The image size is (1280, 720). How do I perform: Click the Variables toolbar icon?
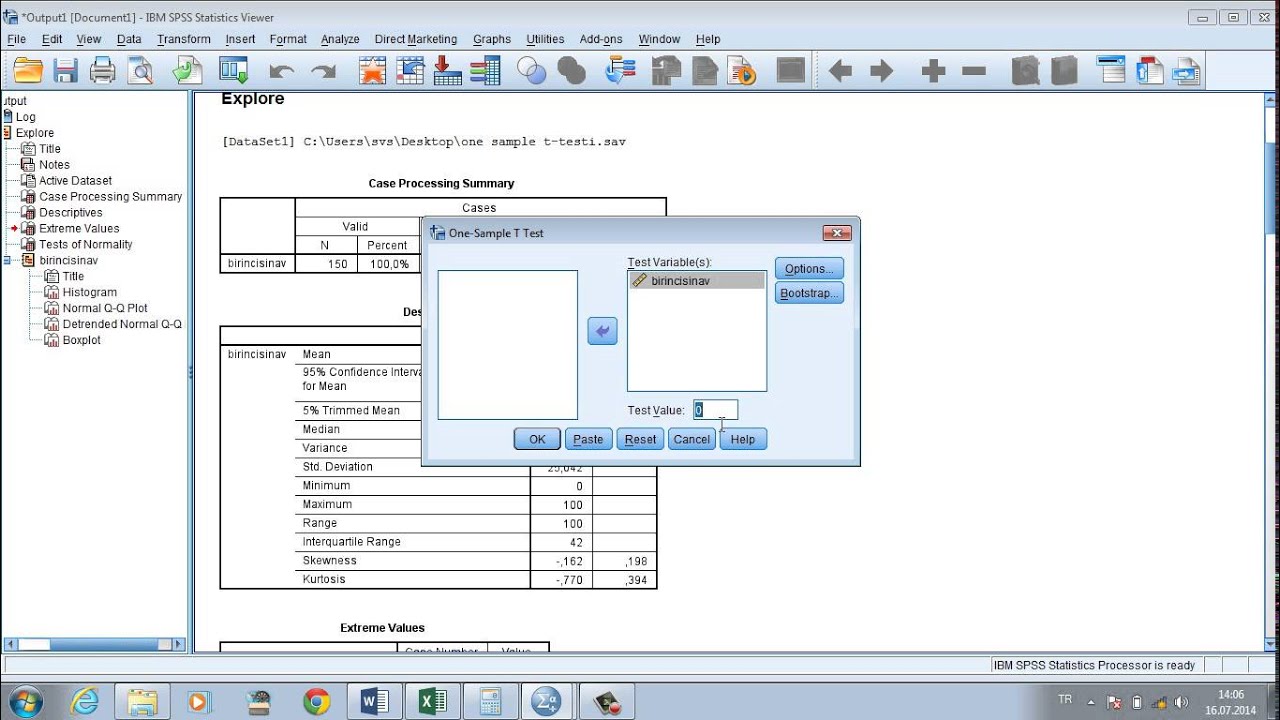click(x=485, y=71)
